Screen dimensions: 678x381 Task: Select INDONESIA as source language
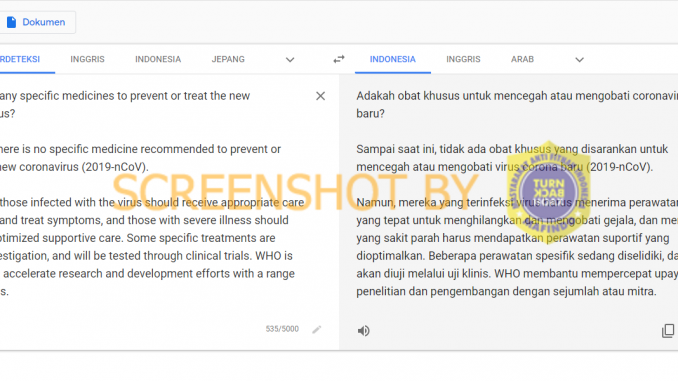coord(158,59)
